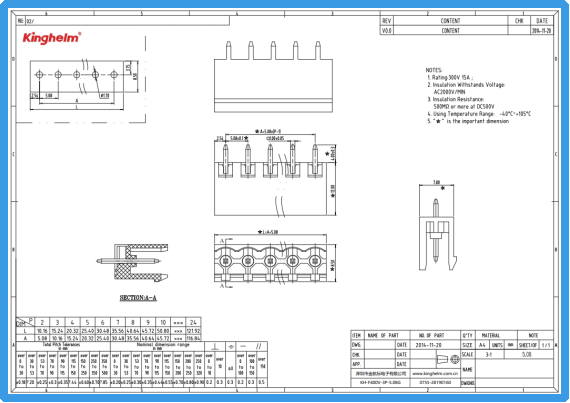
Task: Click the KH-F600V part number cell
Action: (381, 382)
